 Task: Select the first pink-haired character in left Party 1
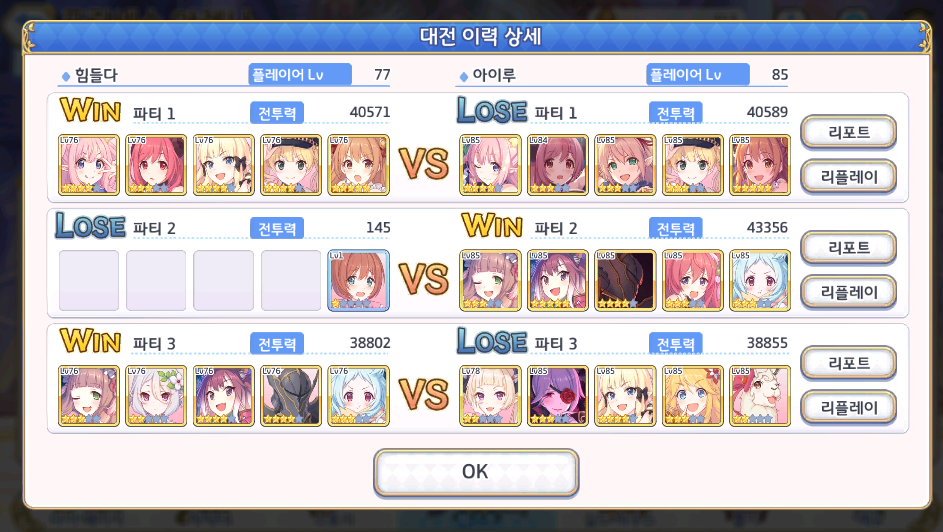[88, 165]
